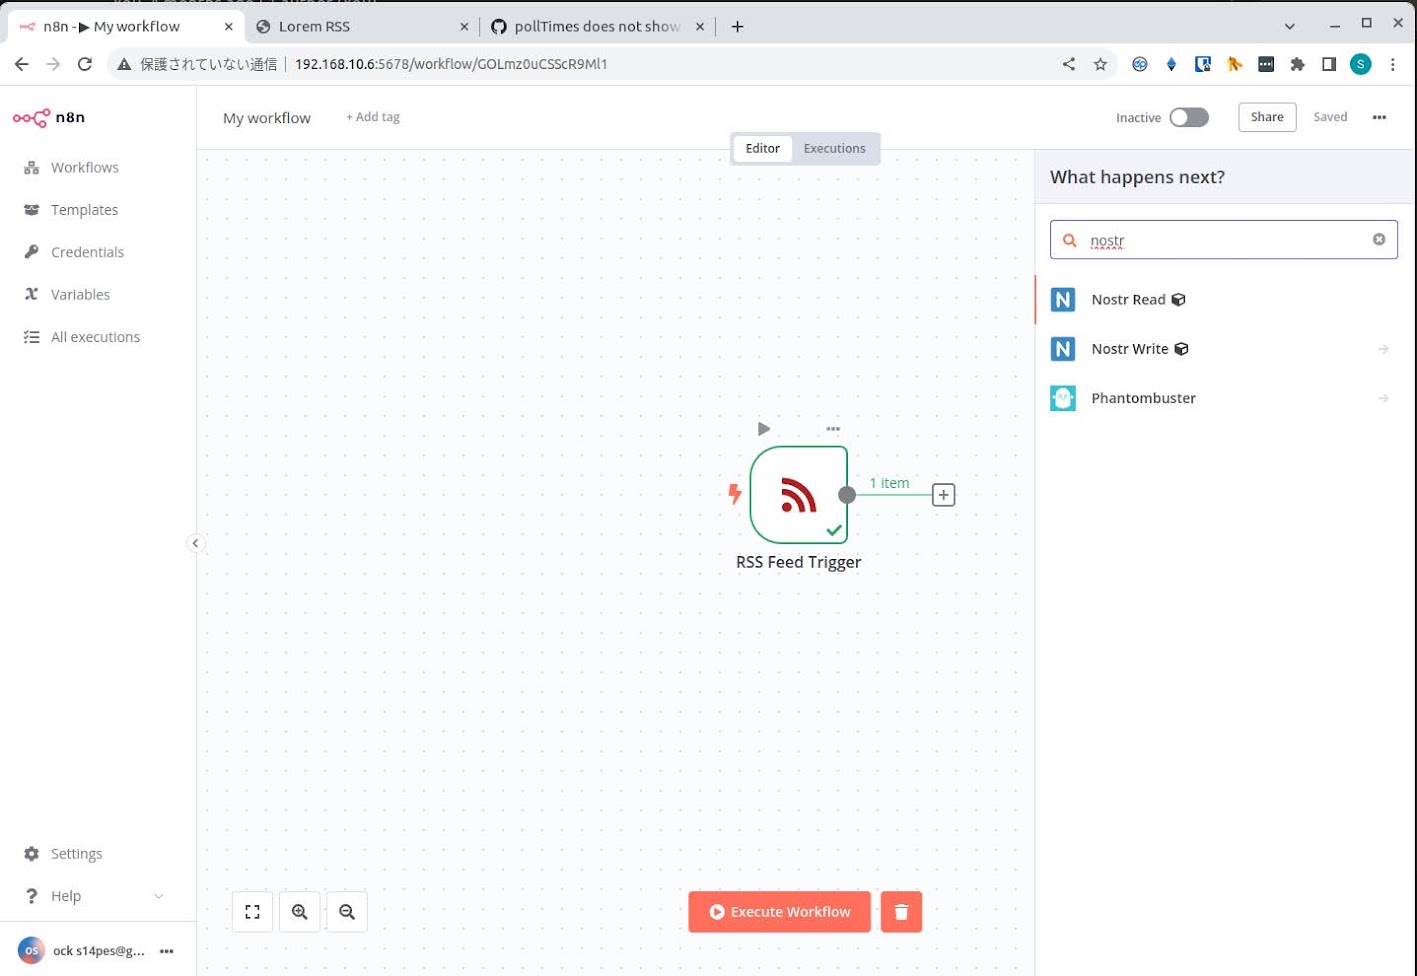Switch to the pollTimes GitHub browser tab
Image resolution: width=1417 pixels, height=976 pixels.
(598, 27)
